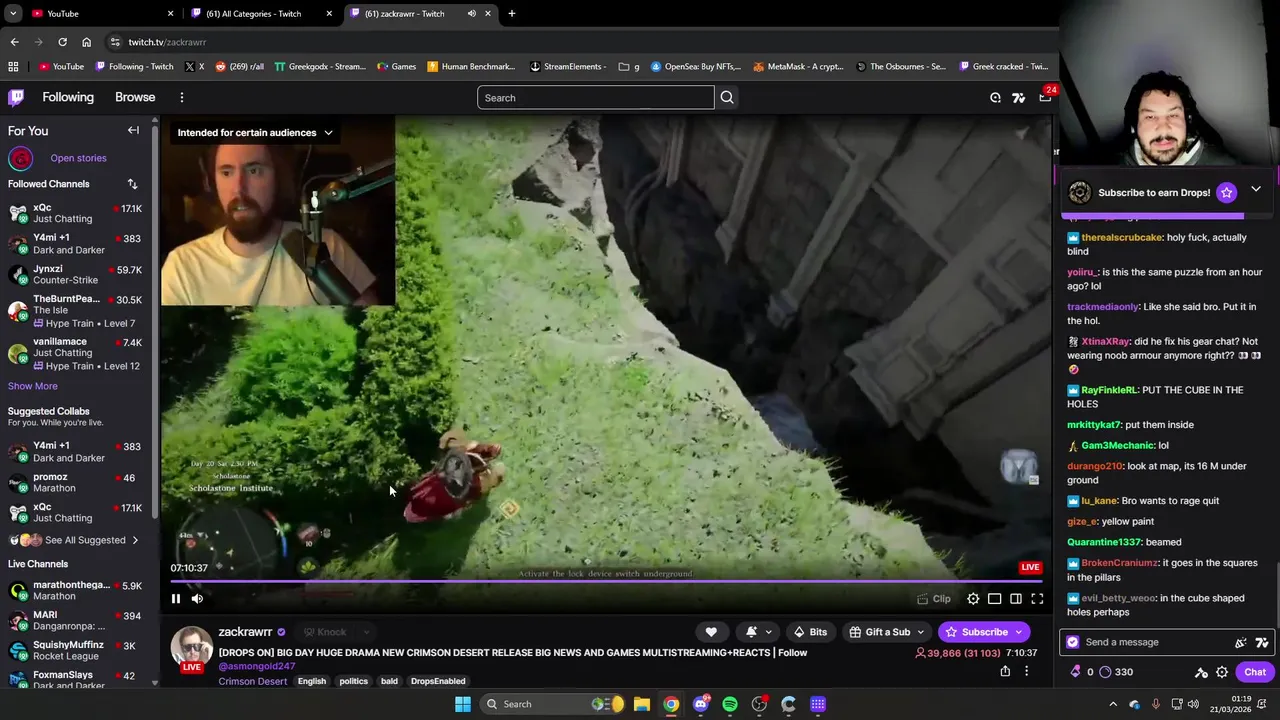The image size is (1280, 720).
Task: Click the Twitch search box
Action: [596, 97]
